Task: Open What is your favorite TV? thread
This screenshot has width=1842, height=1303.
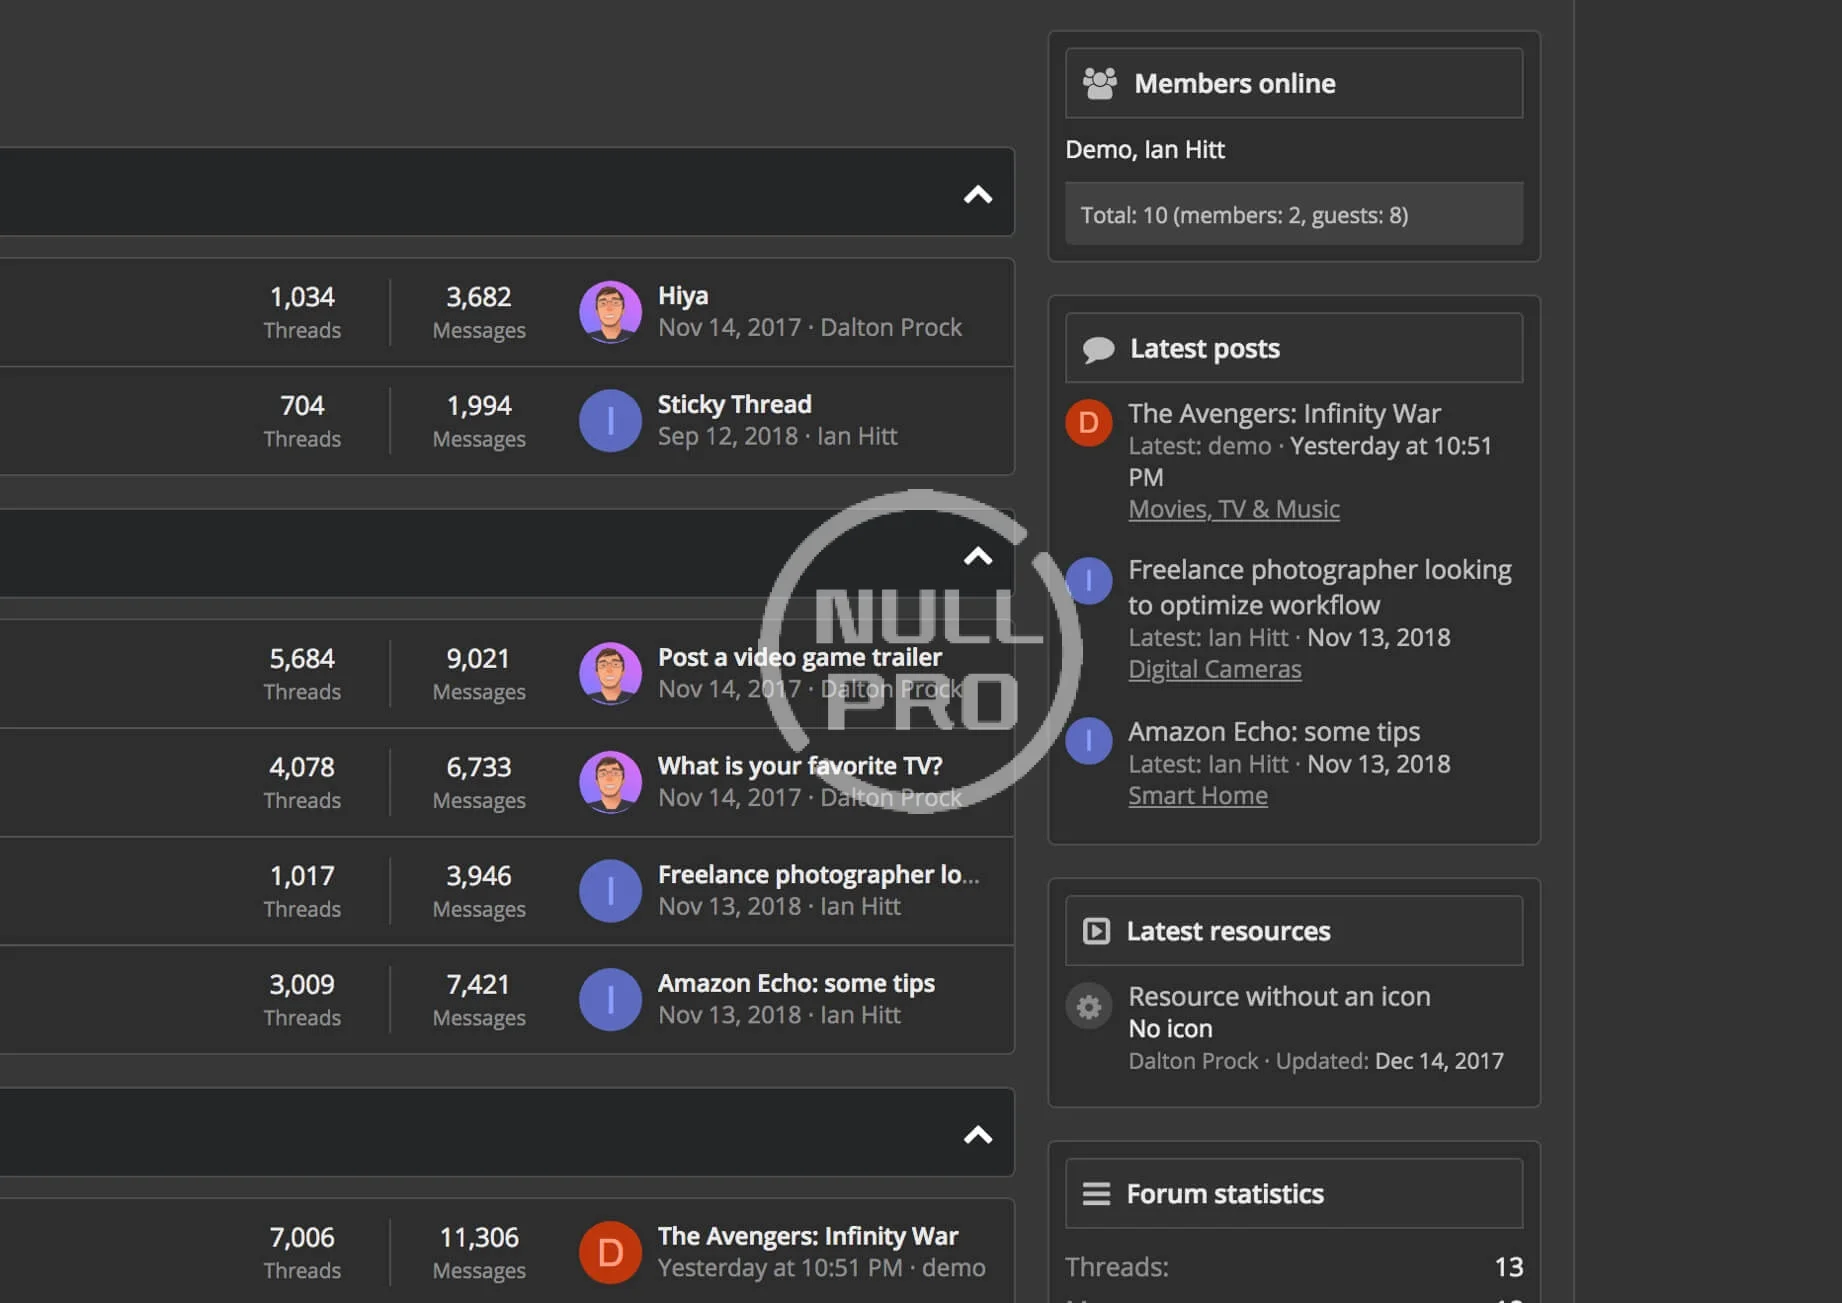Action: tap(799, 766)
